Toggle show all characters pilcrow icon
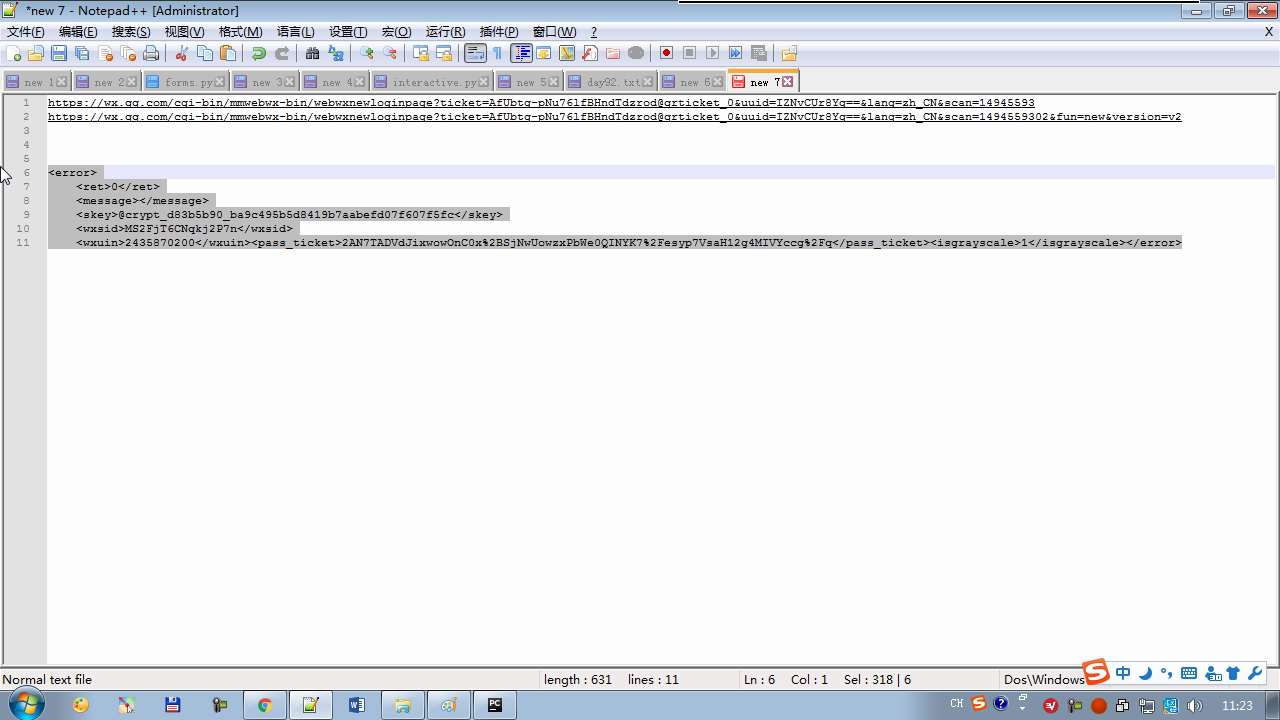The image size is (1280, 720). coord(498,53)
